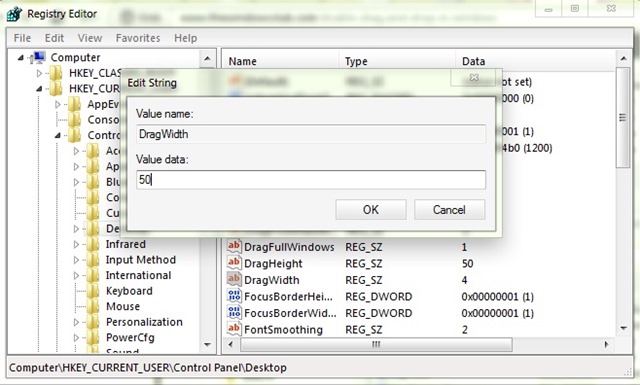The height and width of the screenshot is (385, 640).
Task: Expand the Infrared key
Action: [76, 245]
